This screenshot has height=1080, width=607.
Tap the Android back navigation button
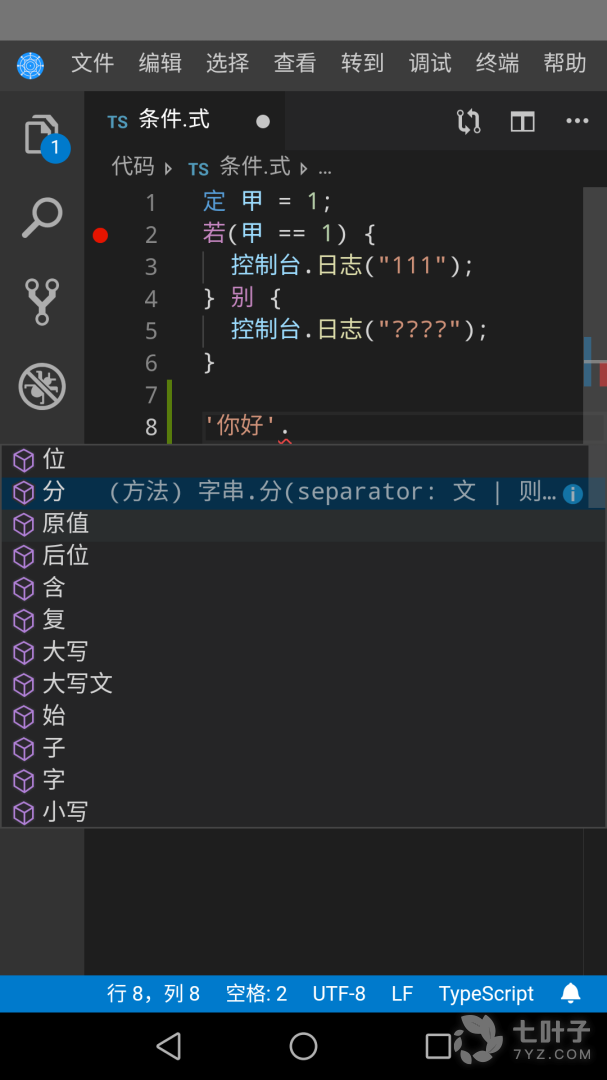(x=169, y=1046)
